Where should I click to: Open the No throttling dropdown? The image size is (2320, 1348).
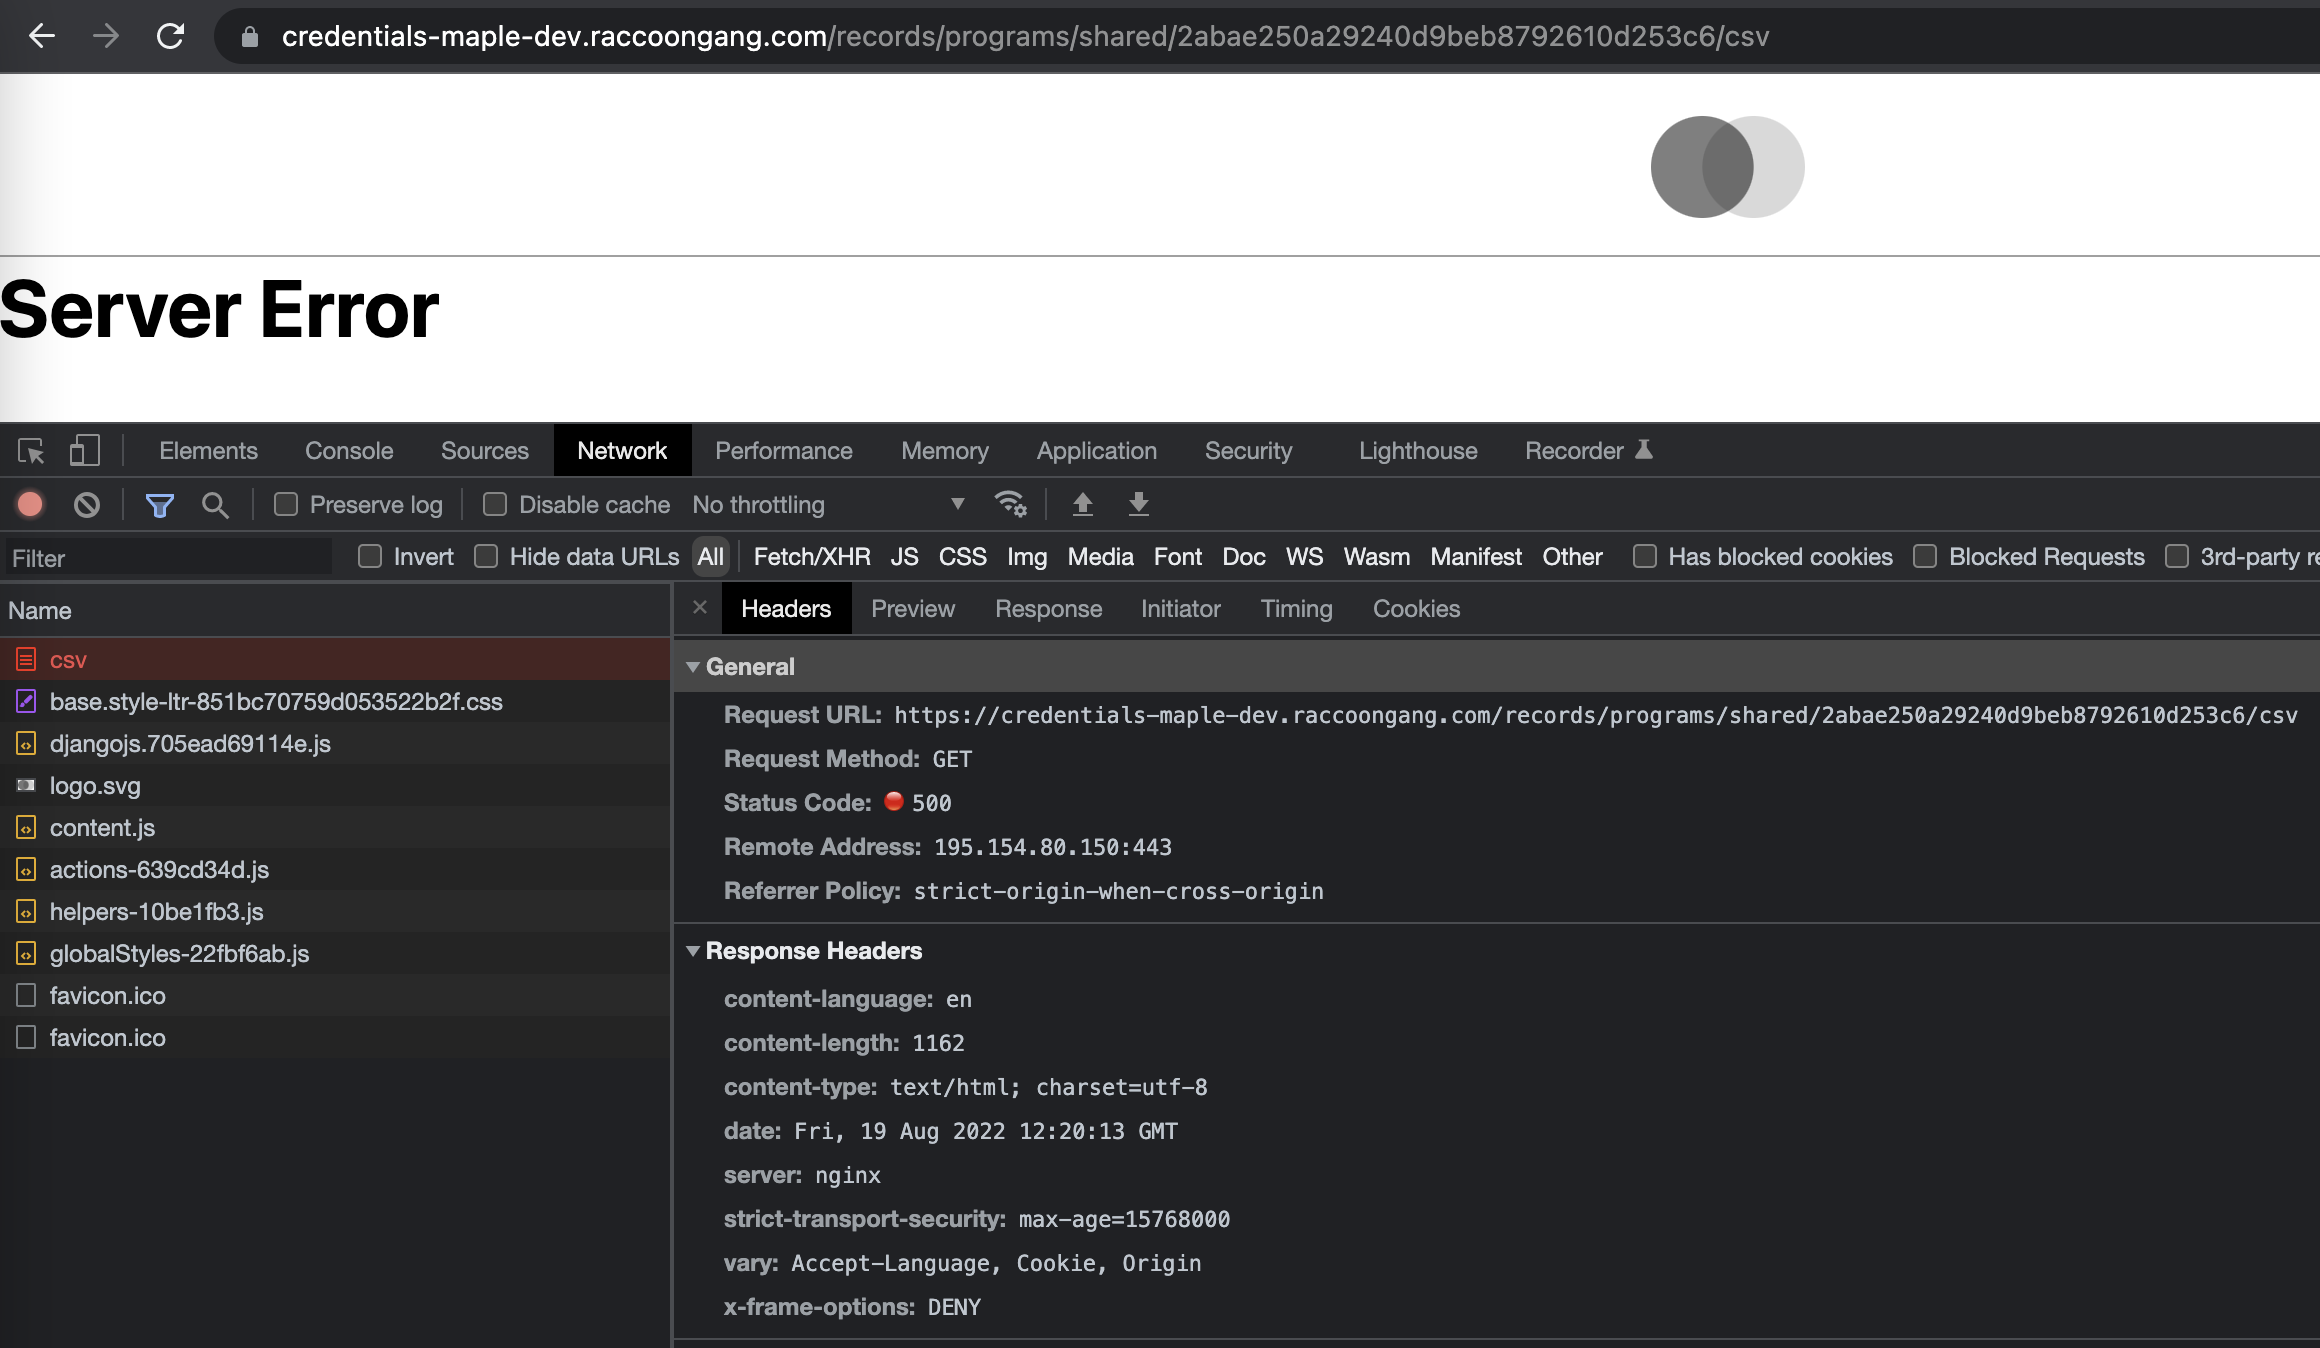tap(830, 505)
